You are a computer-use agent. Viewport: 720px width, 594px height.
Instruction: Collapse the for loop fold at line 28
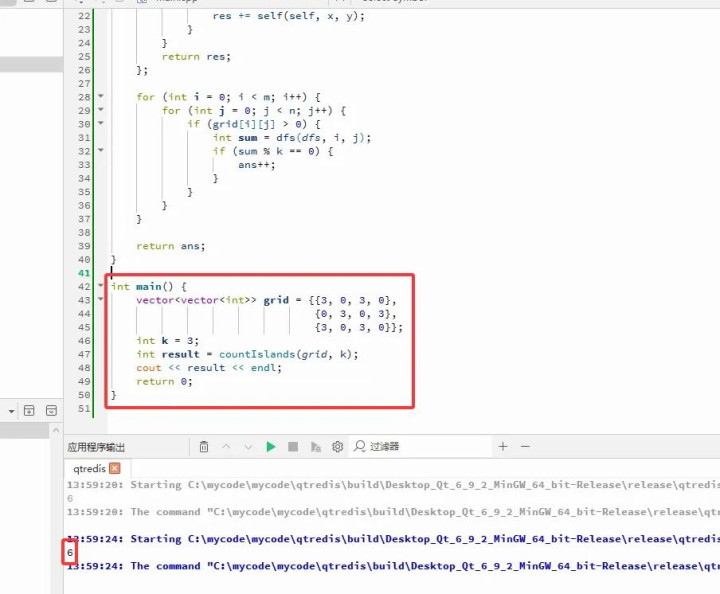point(100,97)
